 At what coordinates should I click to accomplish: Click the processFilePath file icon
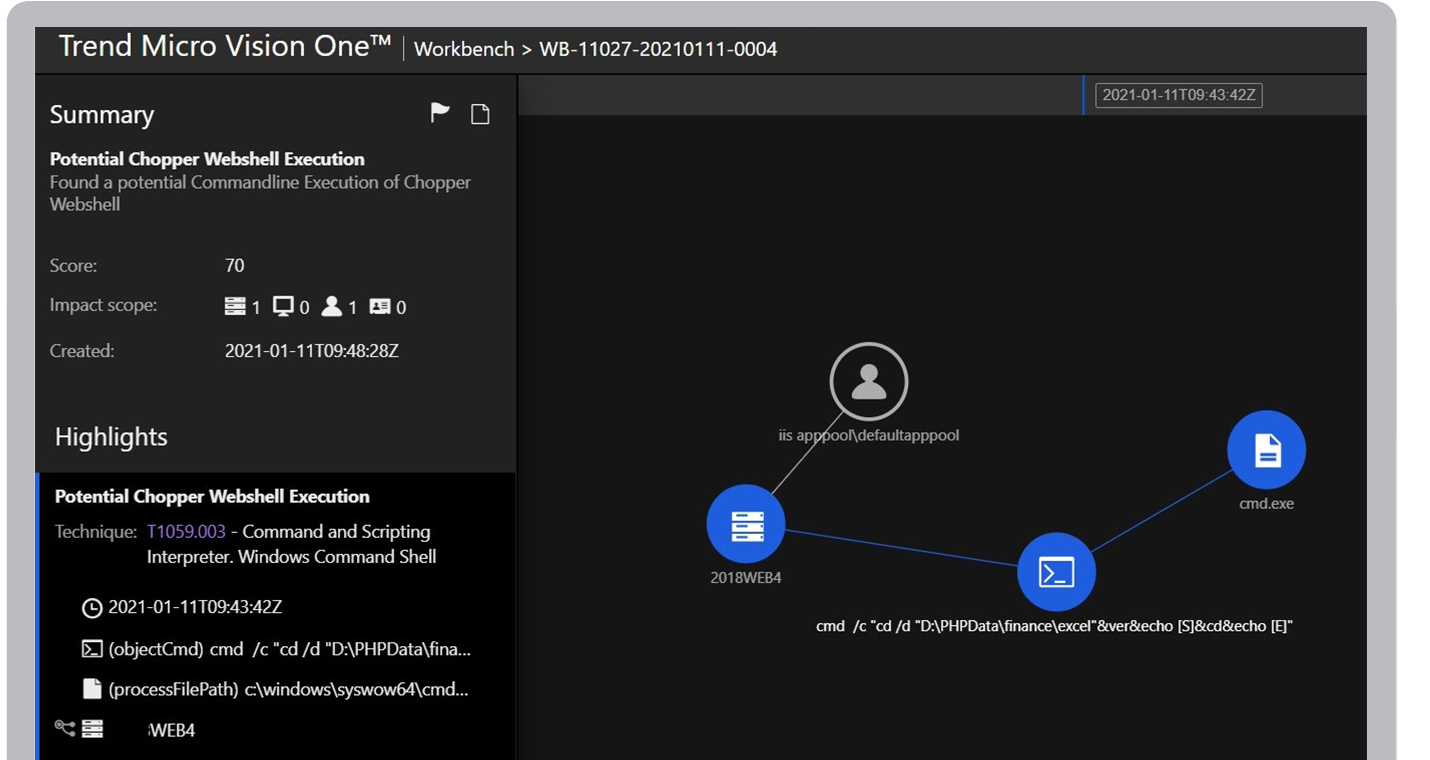coord(92,689)
